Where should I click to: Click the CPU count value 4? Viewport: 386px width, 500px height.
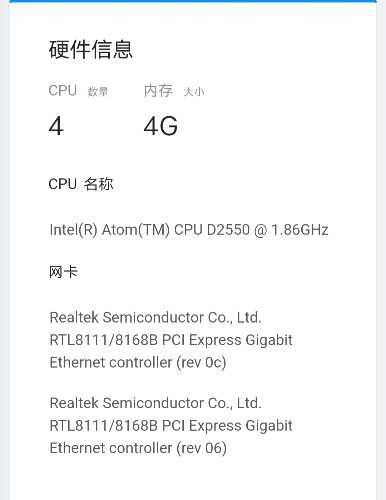point(56,126)
